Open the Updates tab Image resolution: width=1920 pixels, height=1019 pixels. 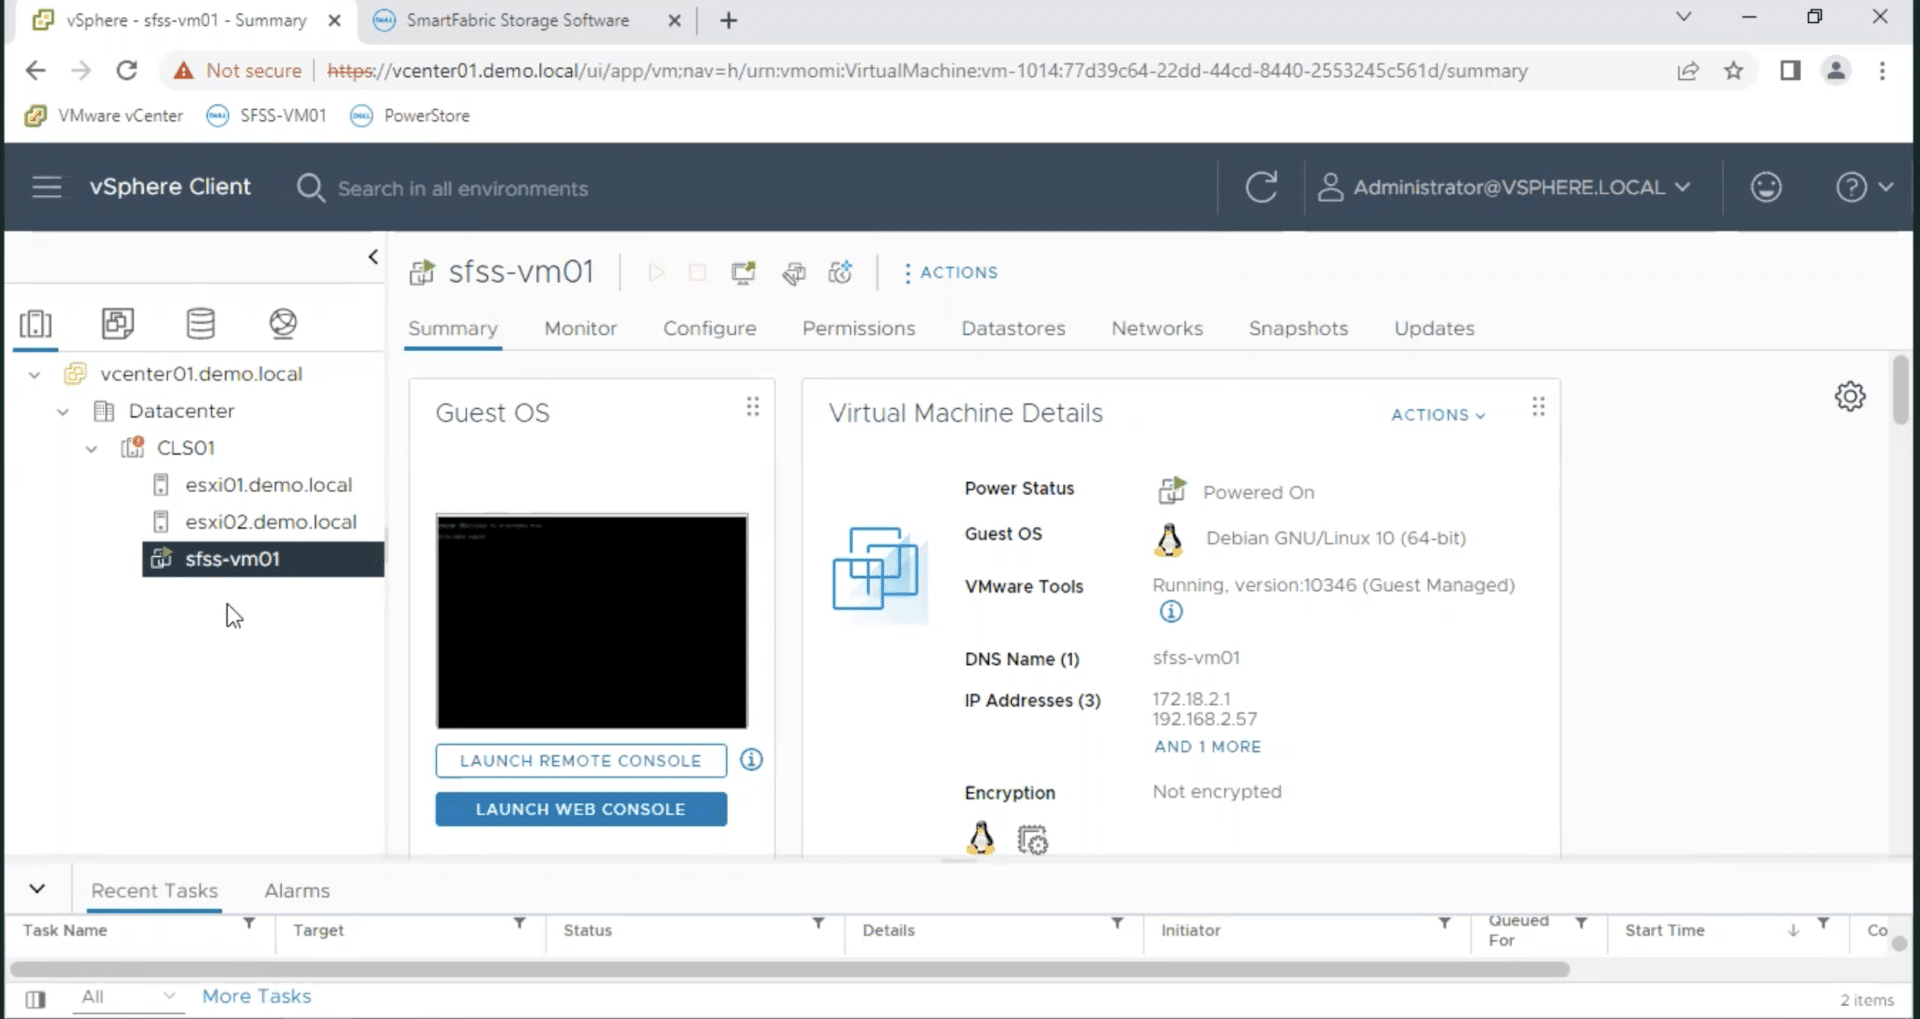pyautogui.click(x=1434, y=328)
